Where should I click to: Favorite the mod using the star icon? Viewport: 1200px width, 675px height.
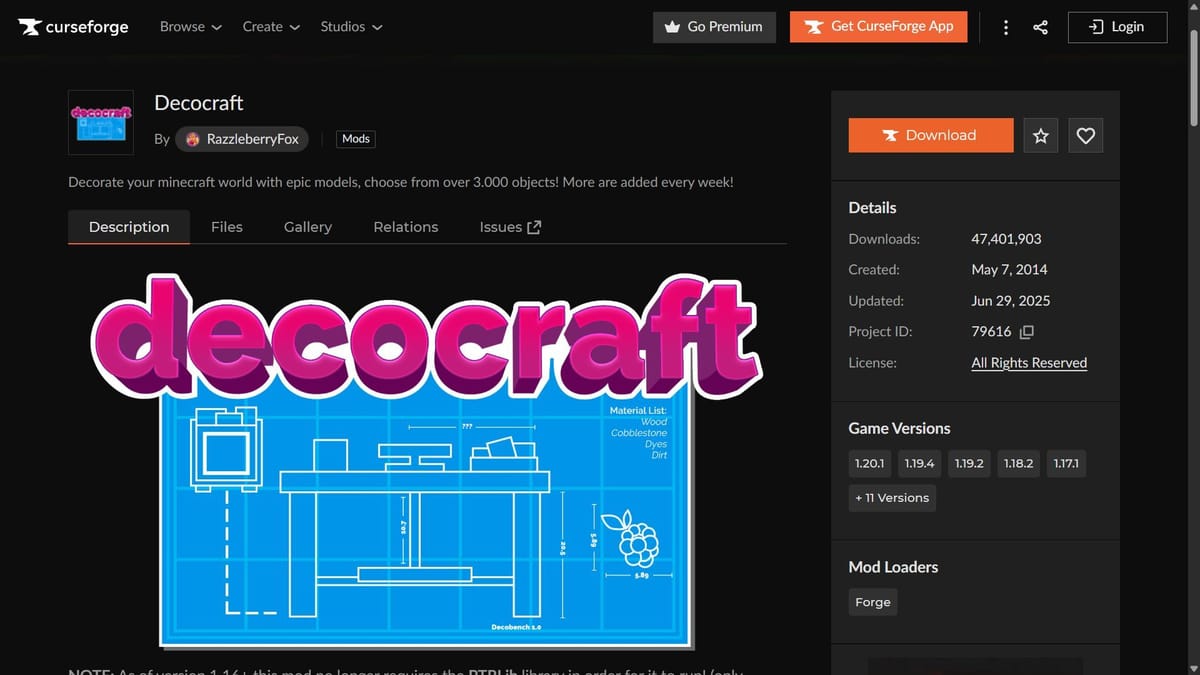click(x=1040, y=135)
